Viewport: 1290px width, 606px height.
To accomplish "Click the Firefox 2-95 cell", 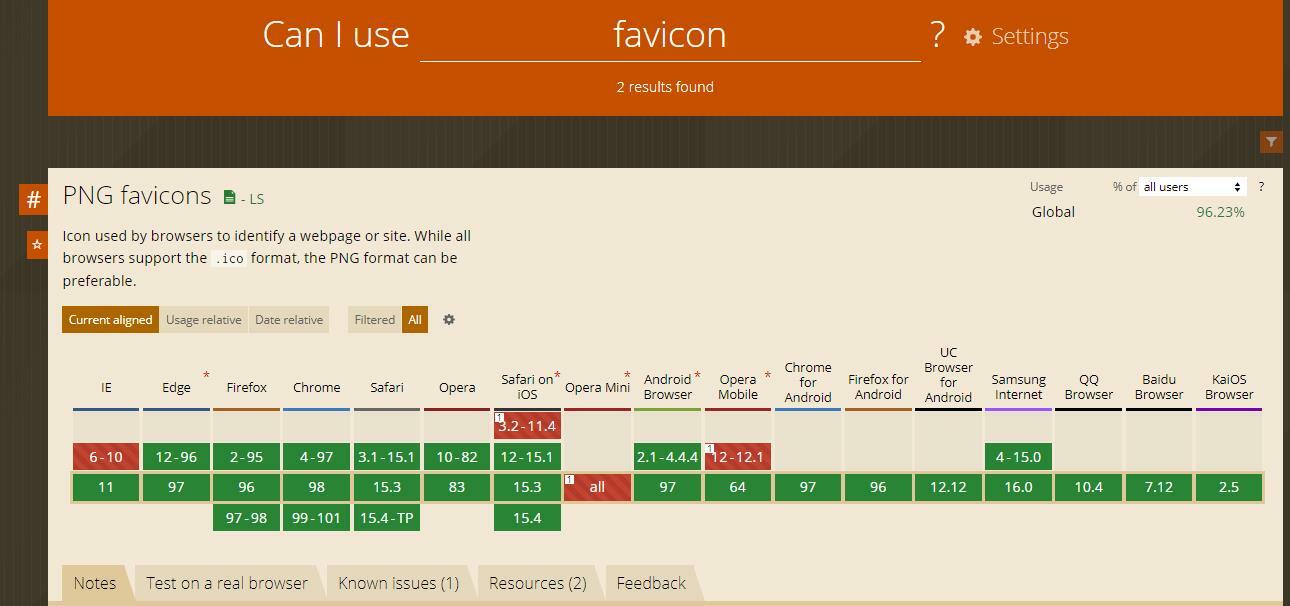I will coord(246,457).
